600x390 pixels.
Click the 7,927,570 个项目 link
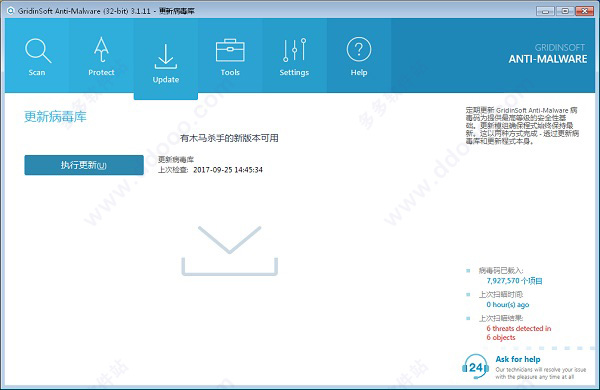[514, 281]
